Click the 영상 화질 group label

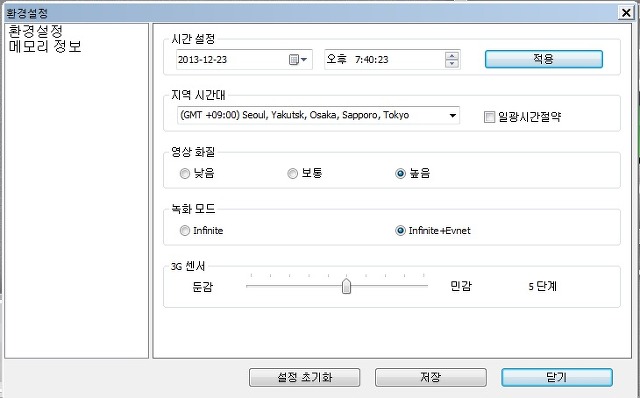click(193, 152)
